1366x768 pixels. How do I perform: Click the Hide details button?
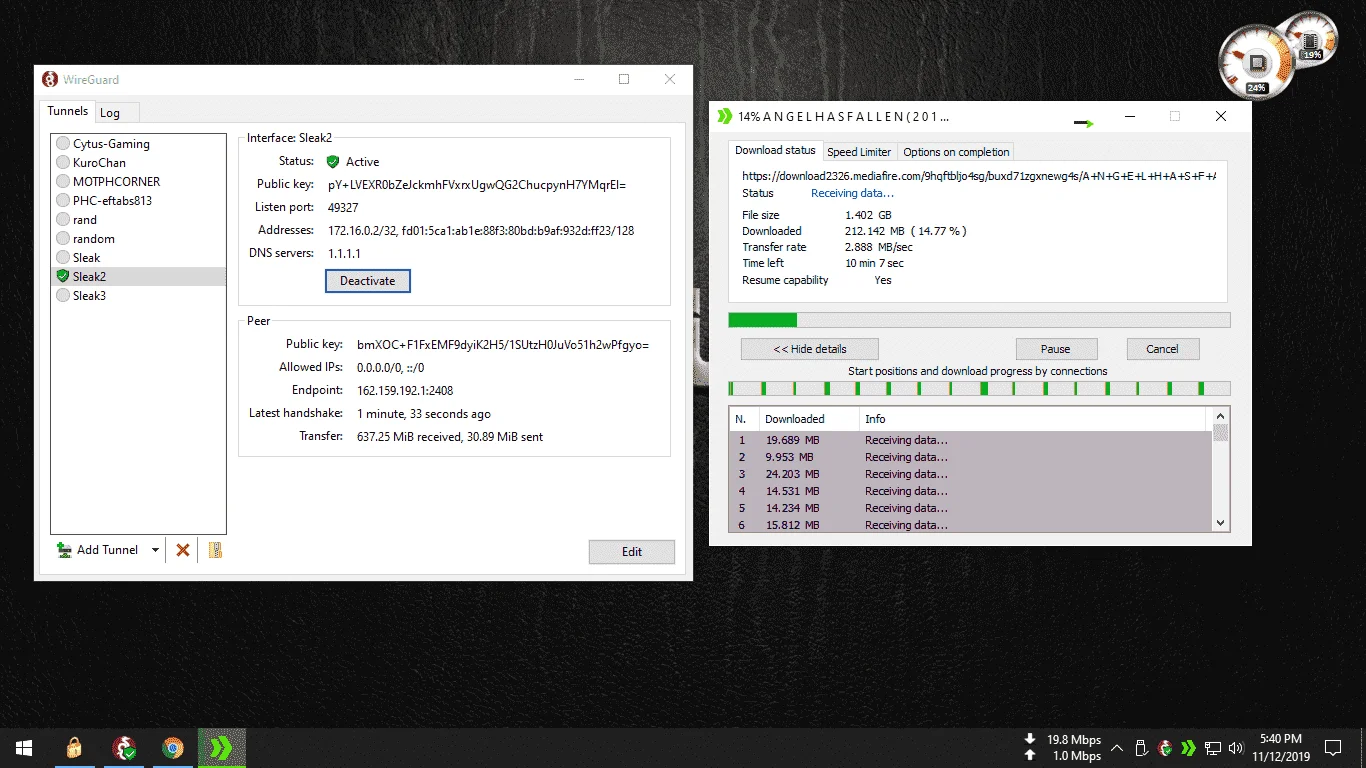pyautogui.click(x=810, y=349)
